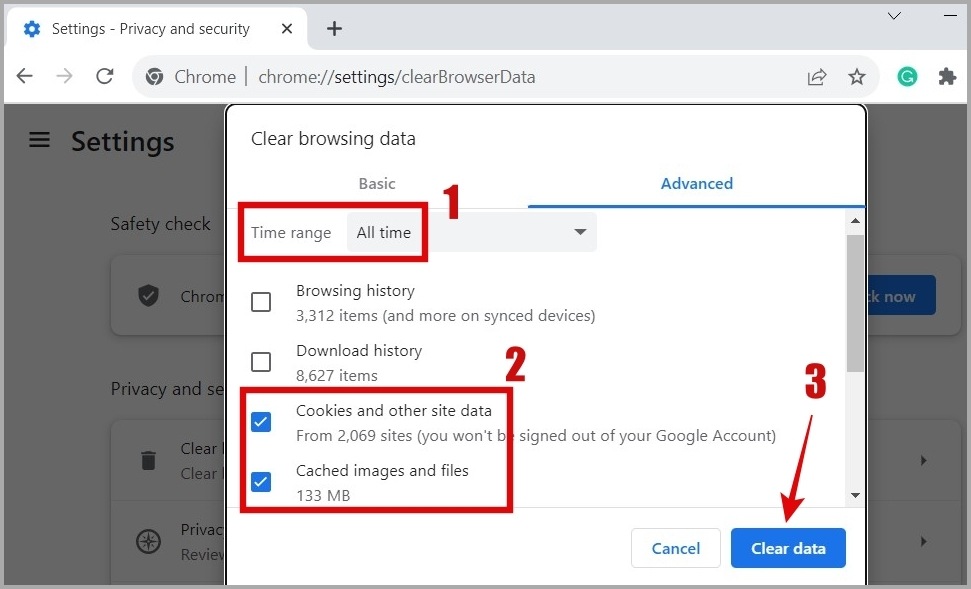Screen dimensions: 971x589
Task: Check the Download history checkbox
Action: (x=261, y=362)
